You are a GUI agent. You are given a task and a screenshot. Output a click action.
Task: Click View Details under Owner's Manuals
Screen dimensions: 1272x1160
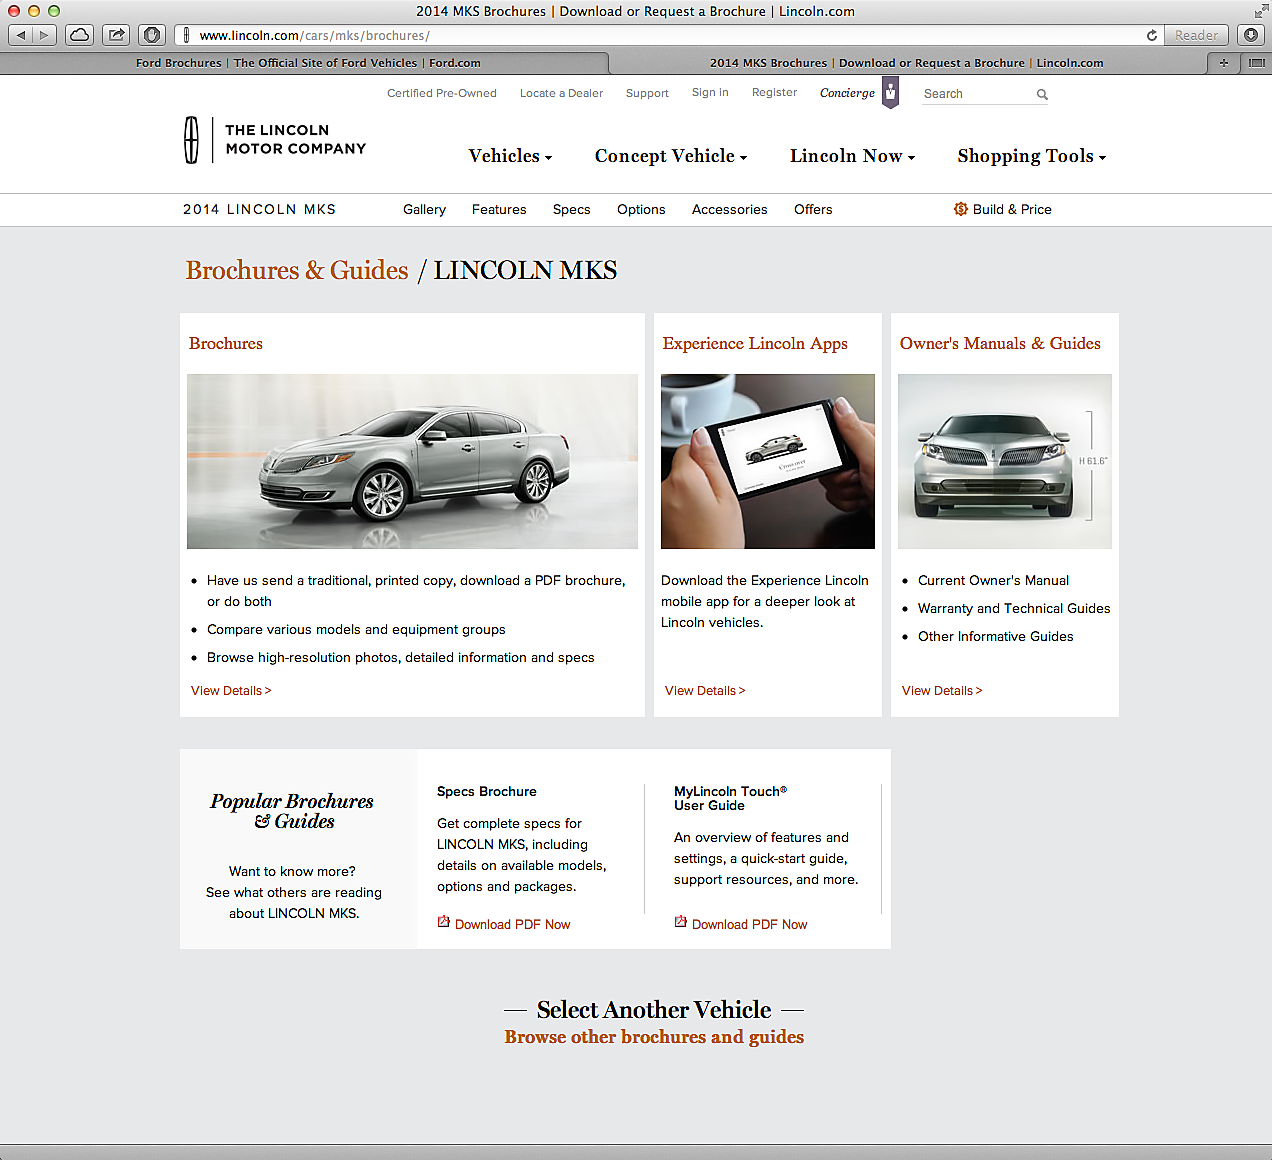click(942, 691)
